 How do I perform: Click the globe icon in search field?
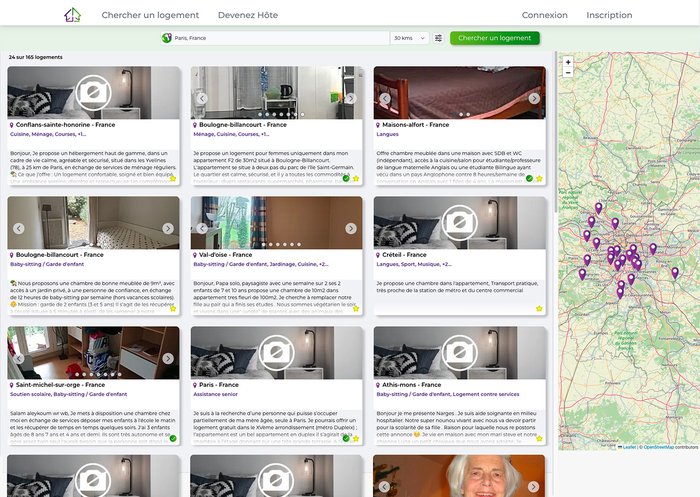[167, 38]
